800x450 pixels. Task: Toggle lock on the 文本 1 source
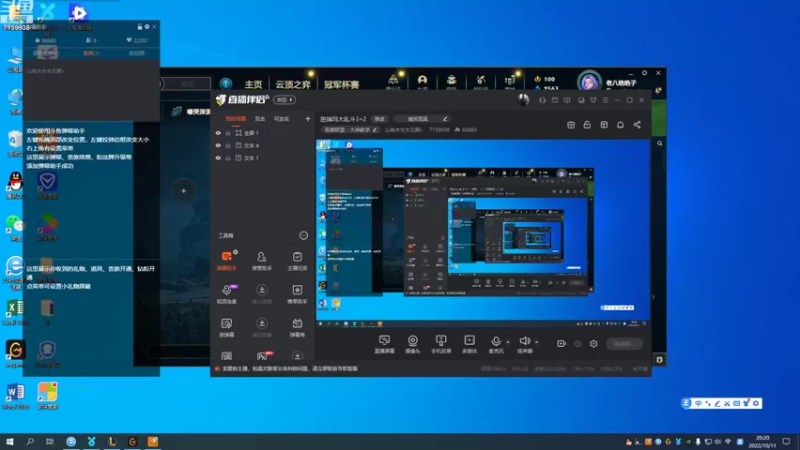228,158
